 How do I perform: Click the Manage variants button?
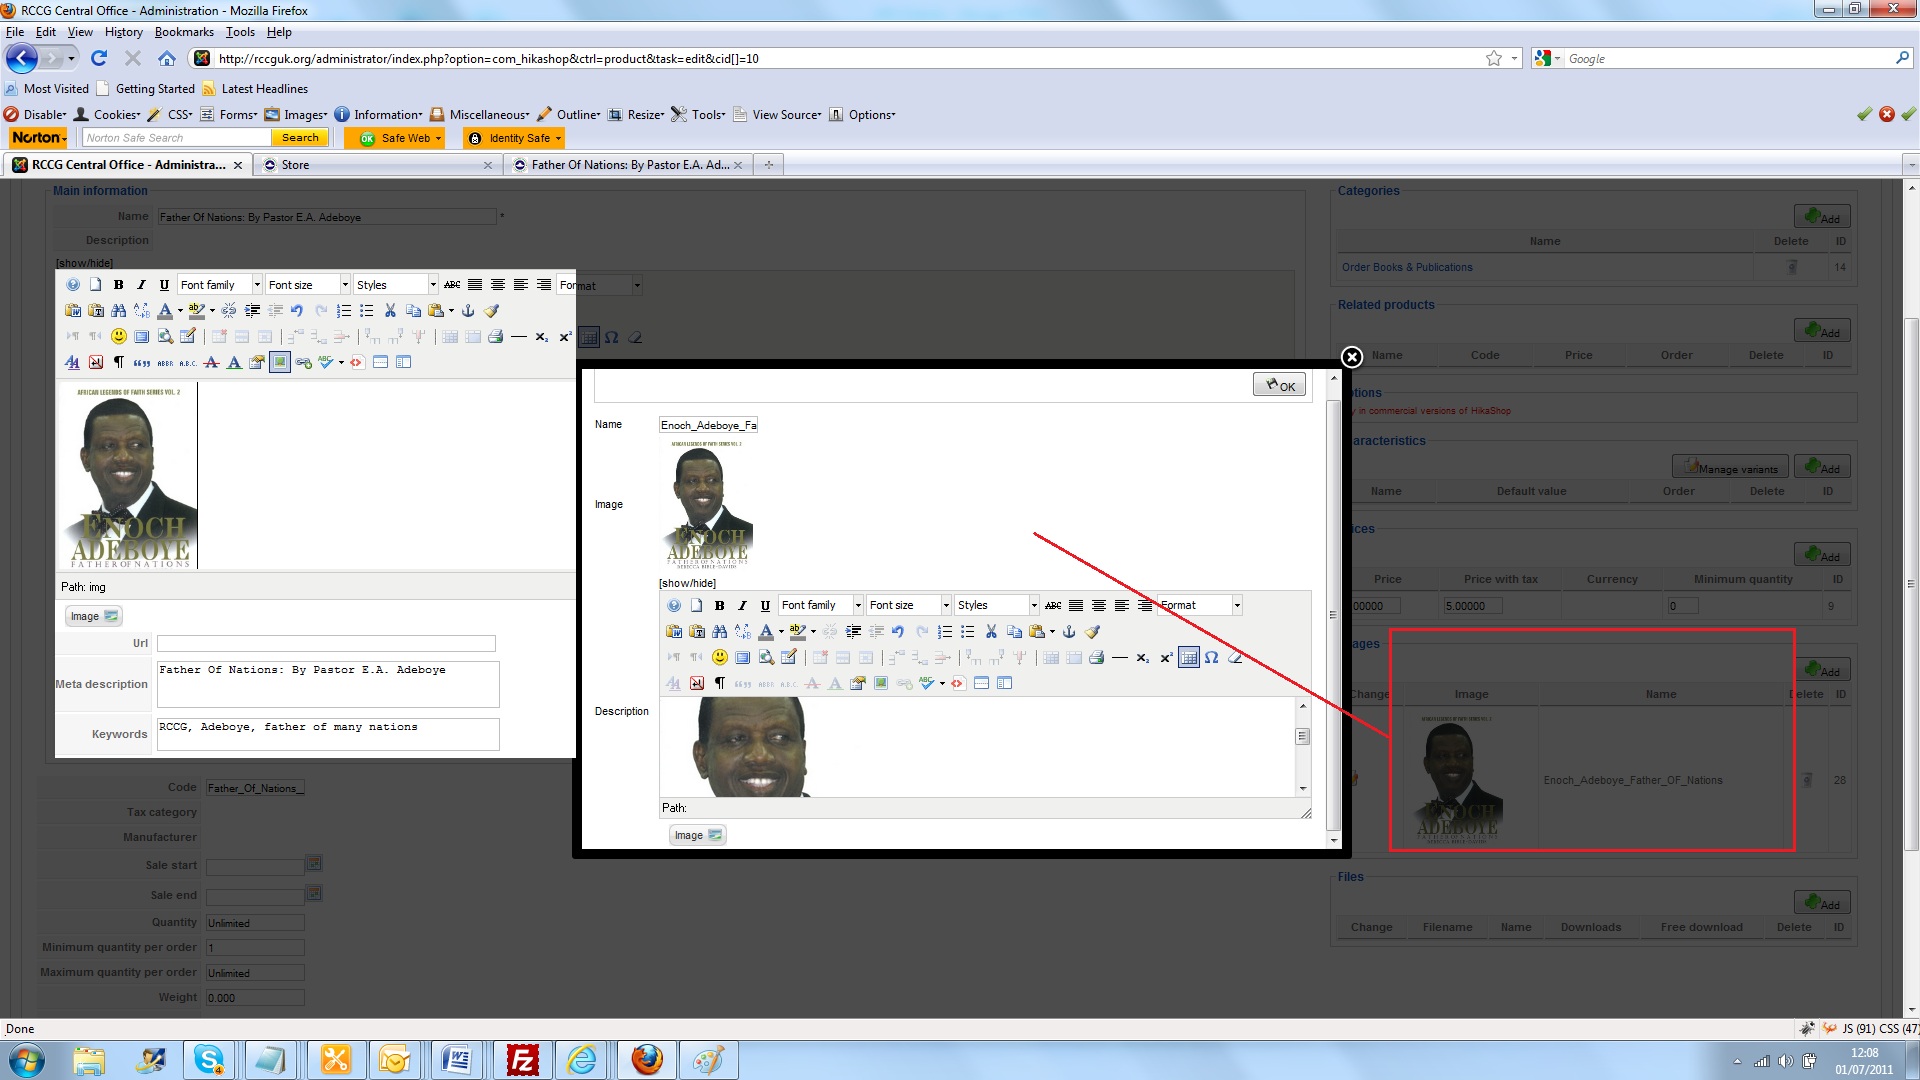click(x=1730, y=468)
